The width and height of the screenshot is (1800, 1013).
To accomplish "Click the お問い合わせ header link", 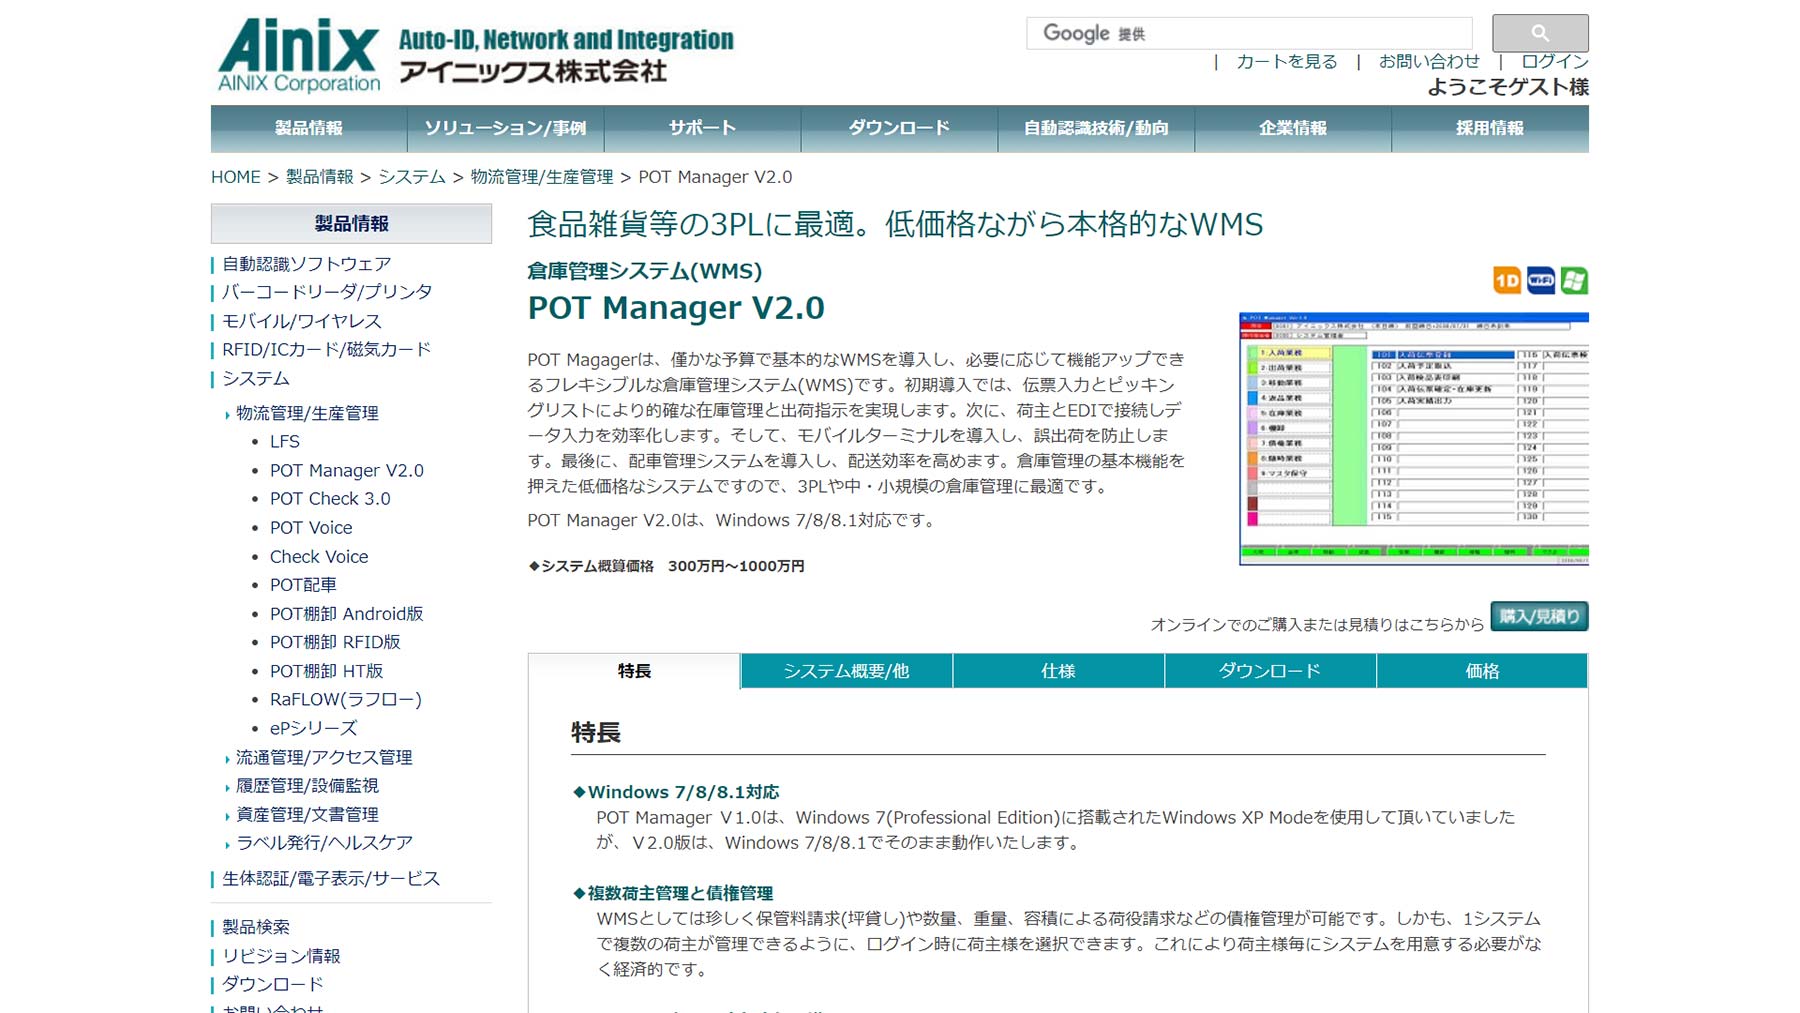I will (x=1429, y=62).
